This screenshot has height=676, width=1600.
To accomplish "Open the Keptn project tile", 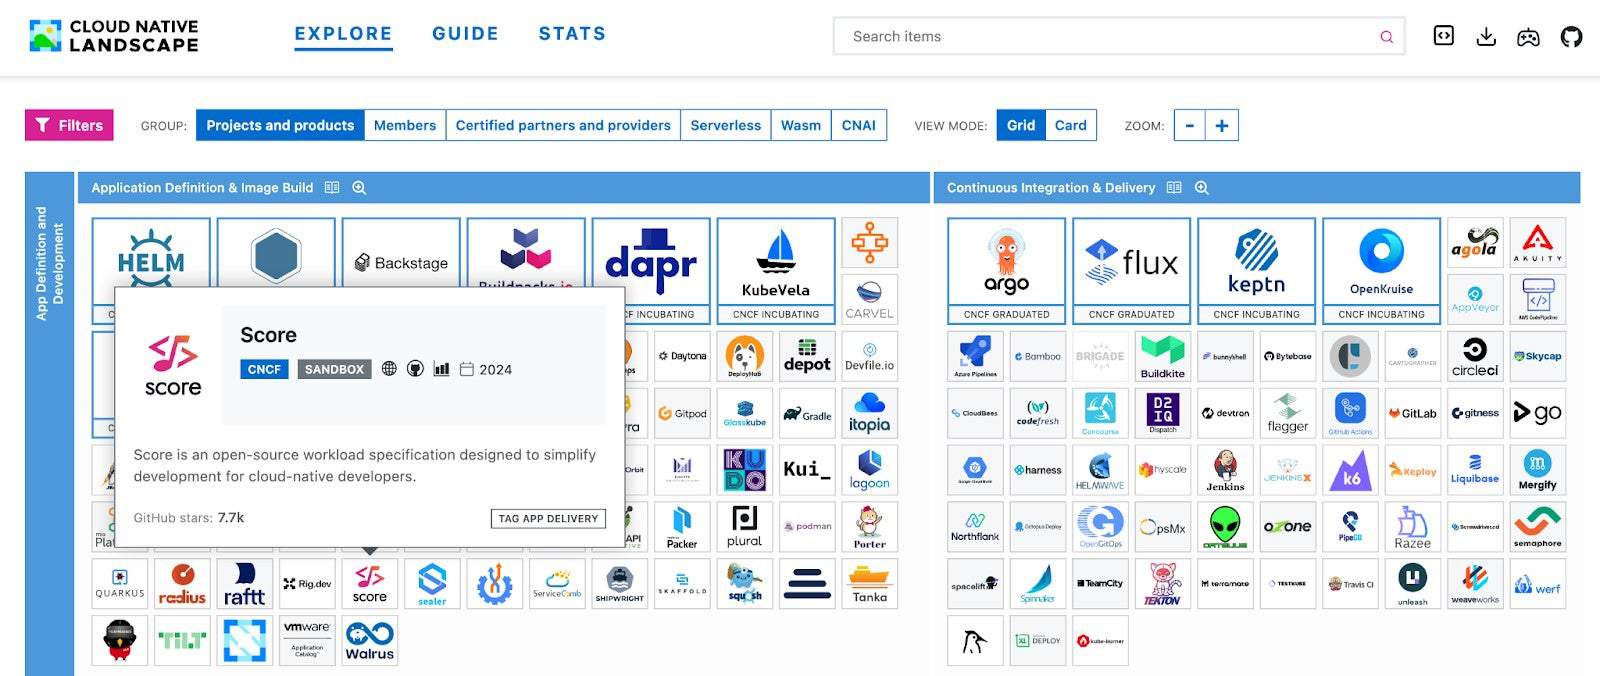I will pyautogui.click(x=1256, y=270).
